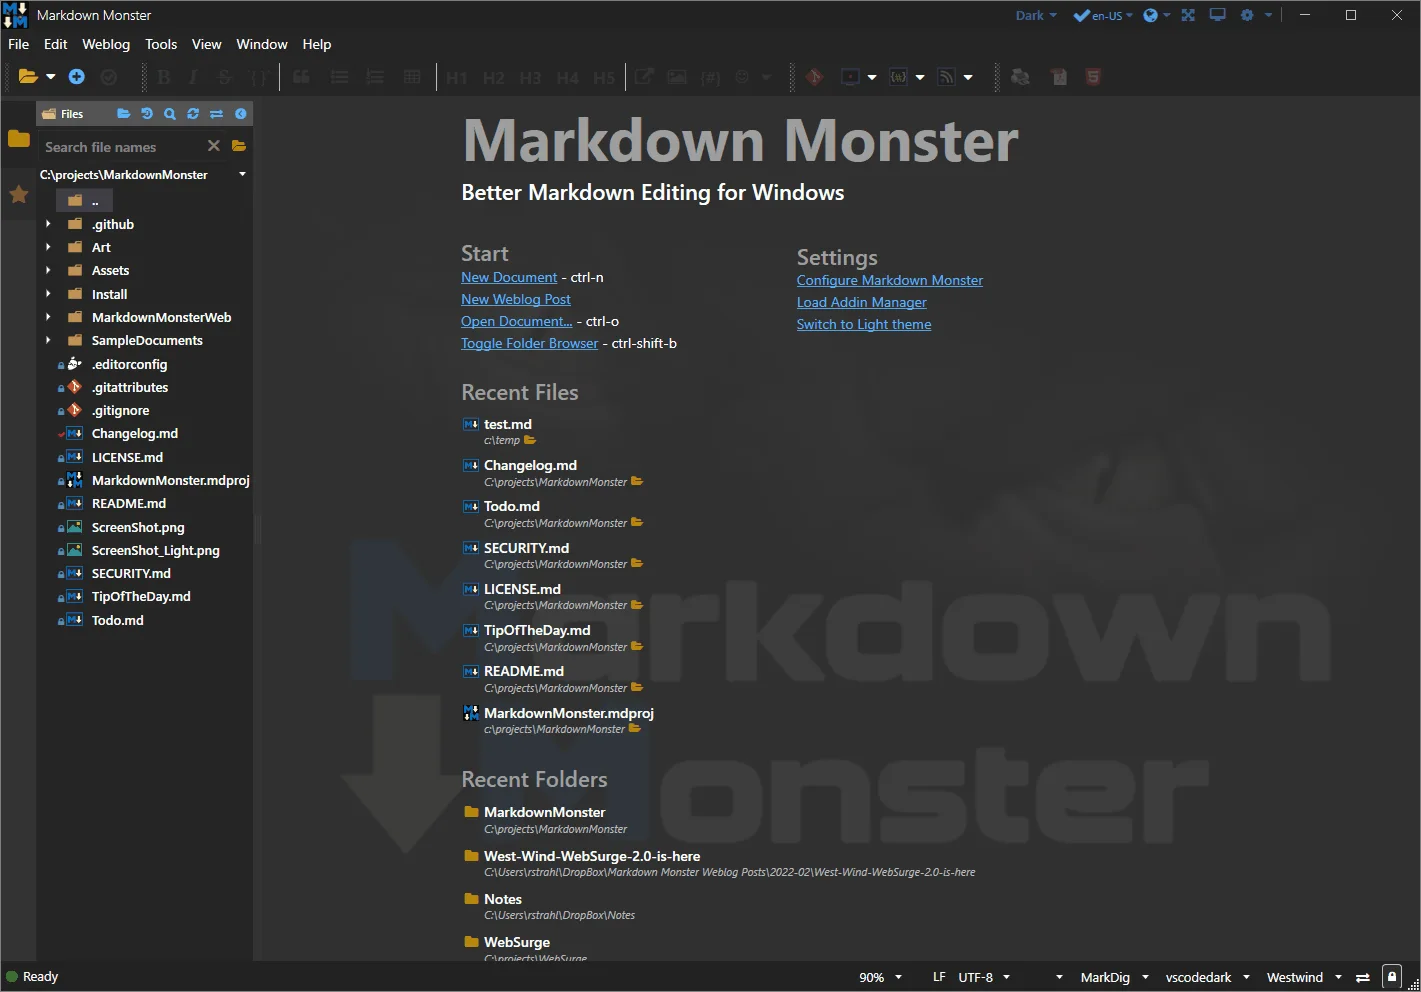Open the Westwind preview theme dropdown
The width and height of the screenshot is (1421, 992).
point(1304,977)
